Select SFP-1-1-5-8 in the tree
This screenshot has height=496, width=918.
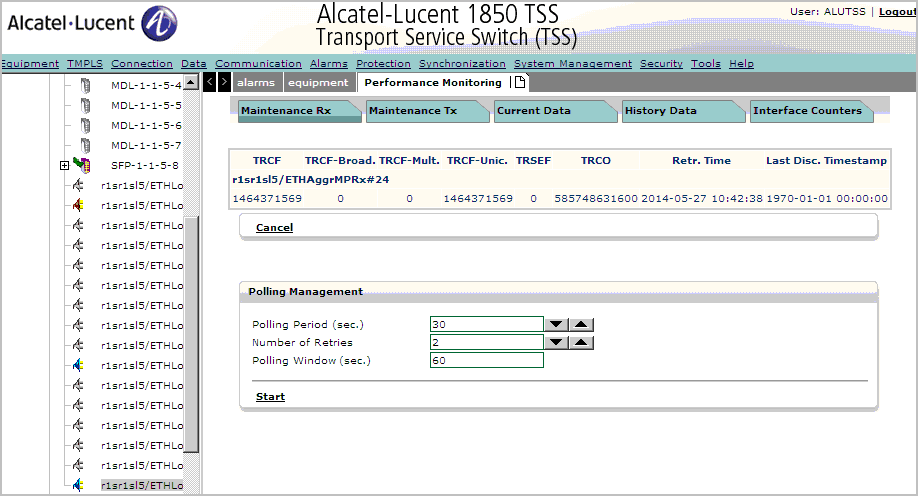145,165
